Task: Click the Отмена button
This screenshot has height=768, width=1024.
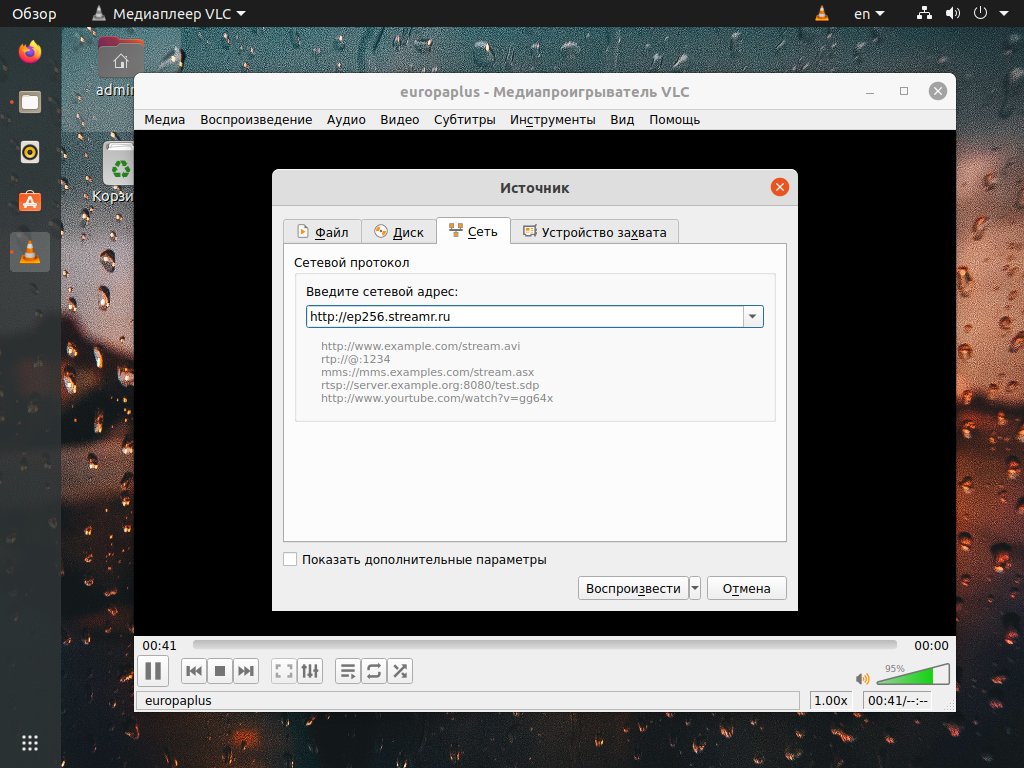Action: pos(746,588)
